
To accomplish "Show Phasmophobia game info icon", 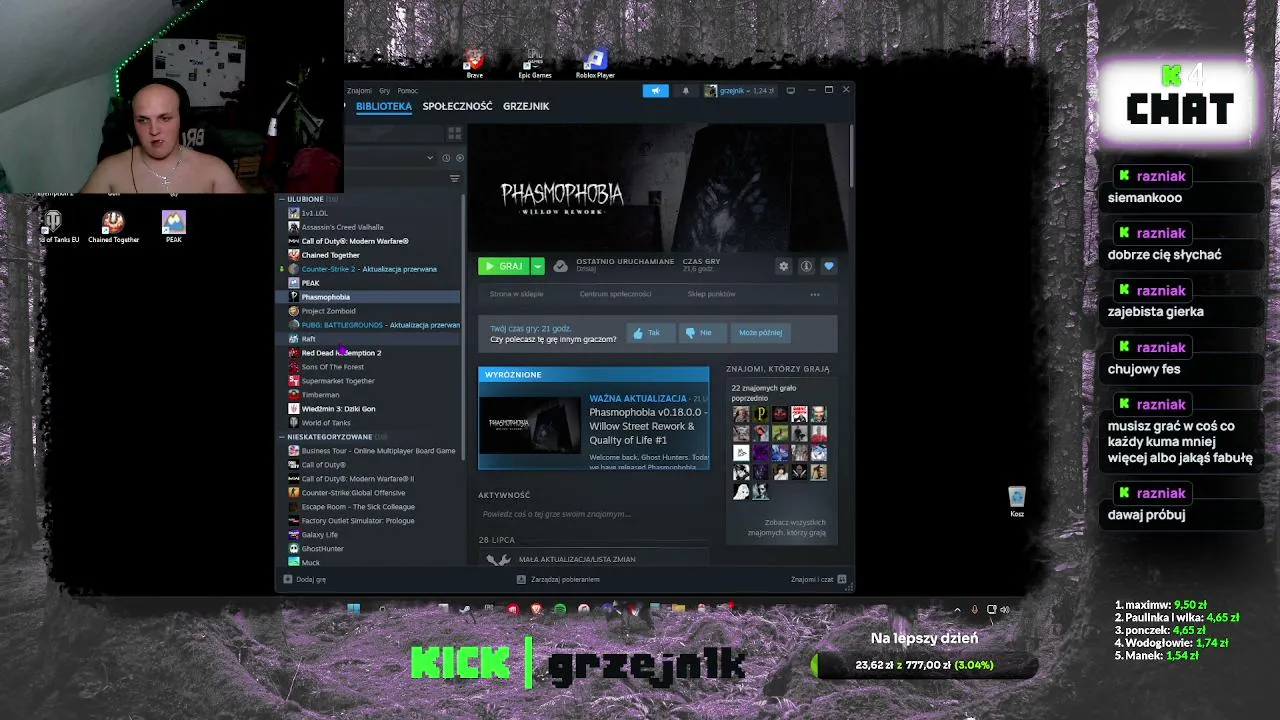I will (x=806, y=266).
